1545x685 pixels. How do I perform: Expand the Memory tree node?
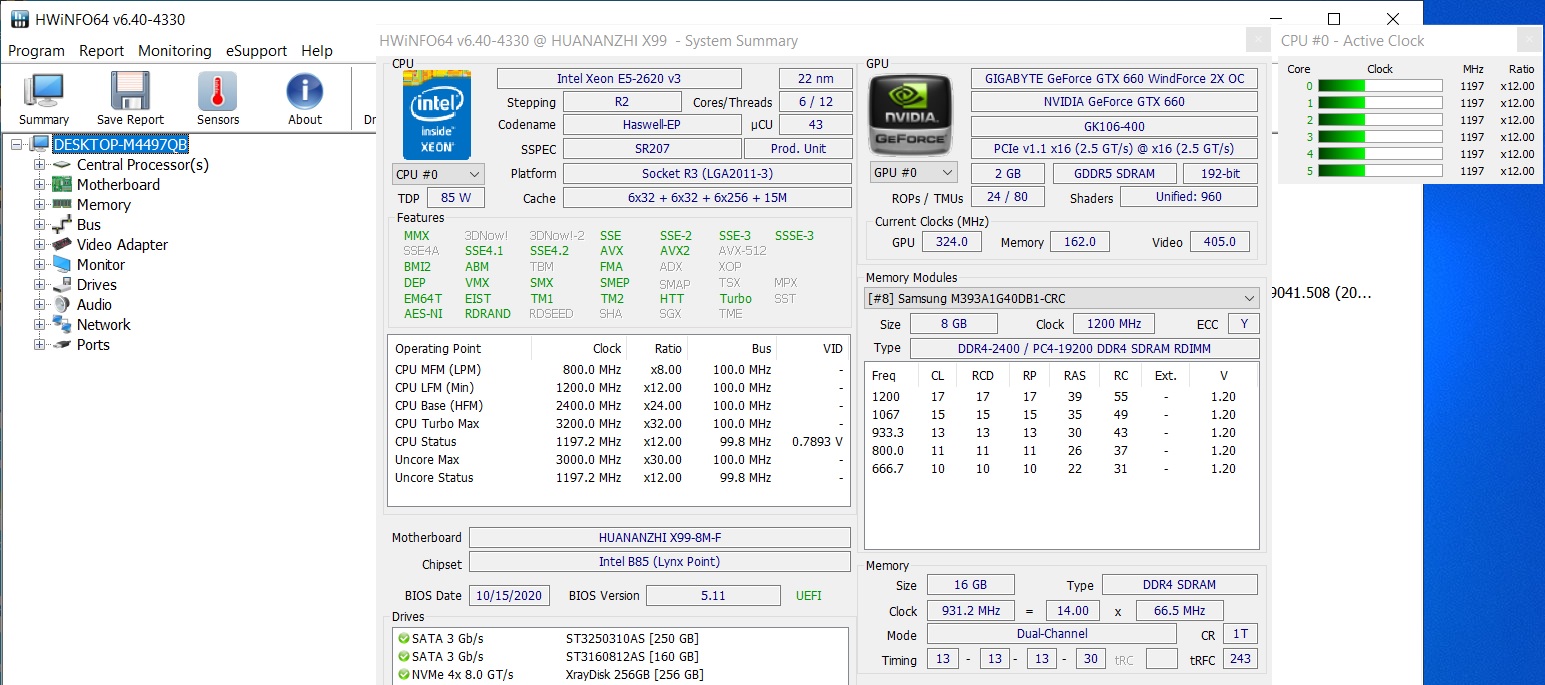coord(39,205)
